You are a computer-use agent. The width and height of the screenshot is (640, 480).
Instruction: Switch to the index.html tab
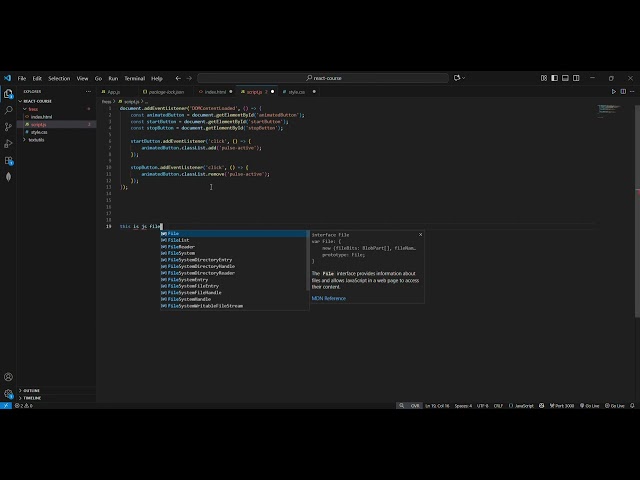(215, 92)
